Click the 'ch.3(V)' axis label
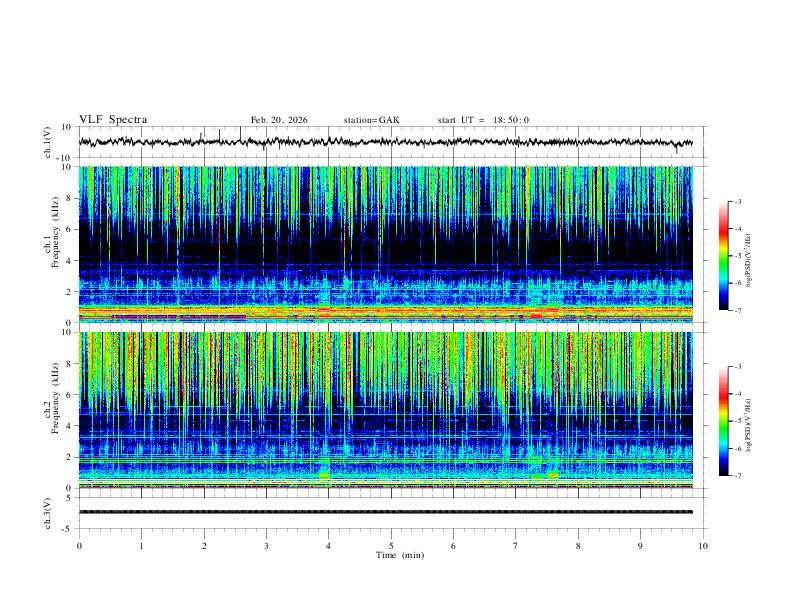Viewport: 792px width, 612px height. [48, 513]
